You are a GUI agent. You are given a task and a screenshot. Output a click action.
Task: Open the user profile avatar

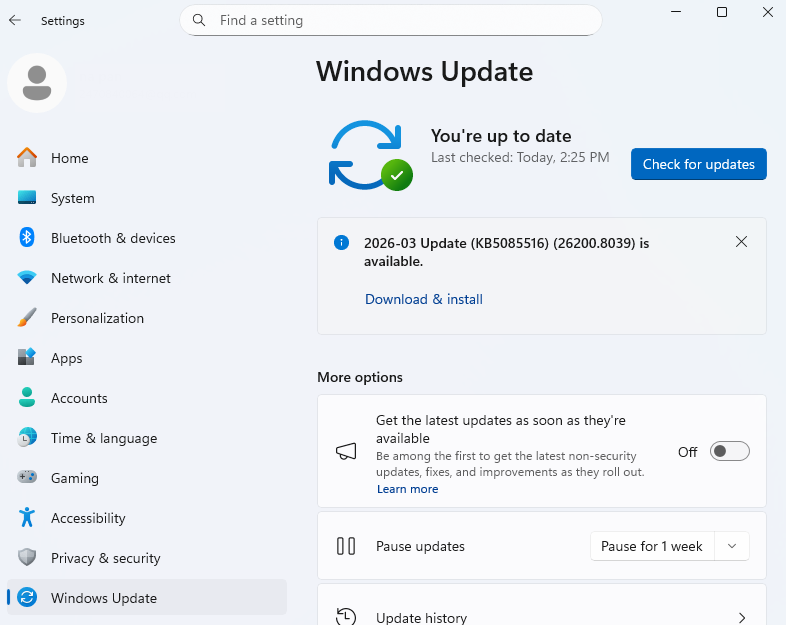pos(37,83)
